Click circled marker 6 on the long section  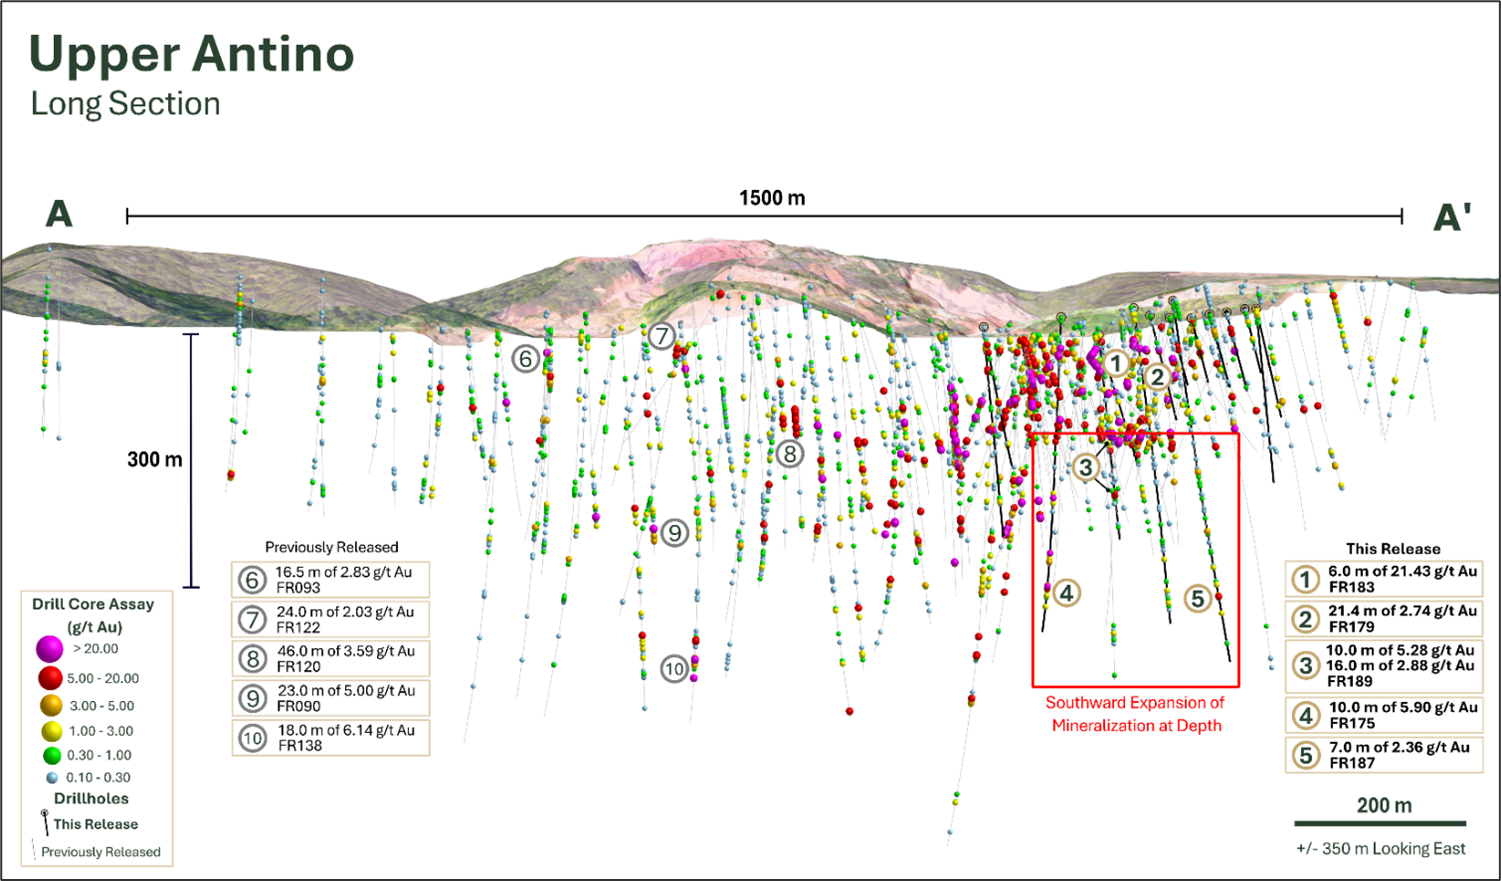click(x=526, y=358)
